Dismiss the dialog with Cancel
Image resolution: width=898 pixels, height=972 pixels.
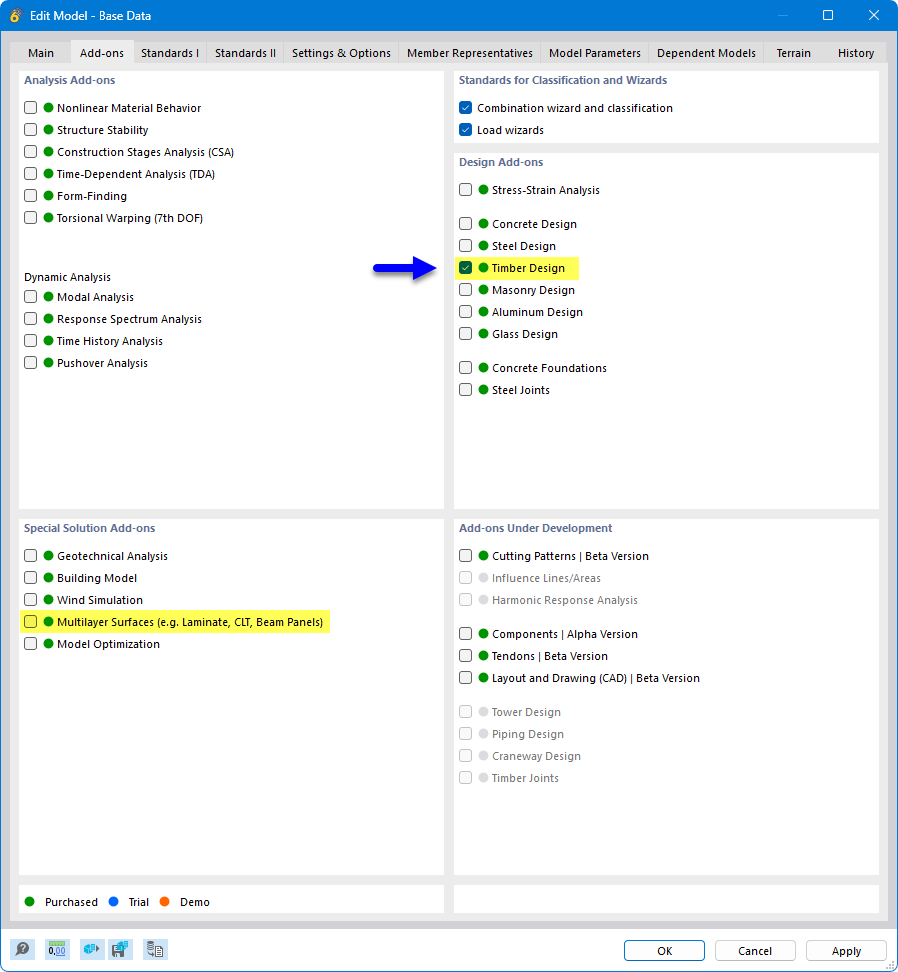pyautogui.click(x=755, y=950)
